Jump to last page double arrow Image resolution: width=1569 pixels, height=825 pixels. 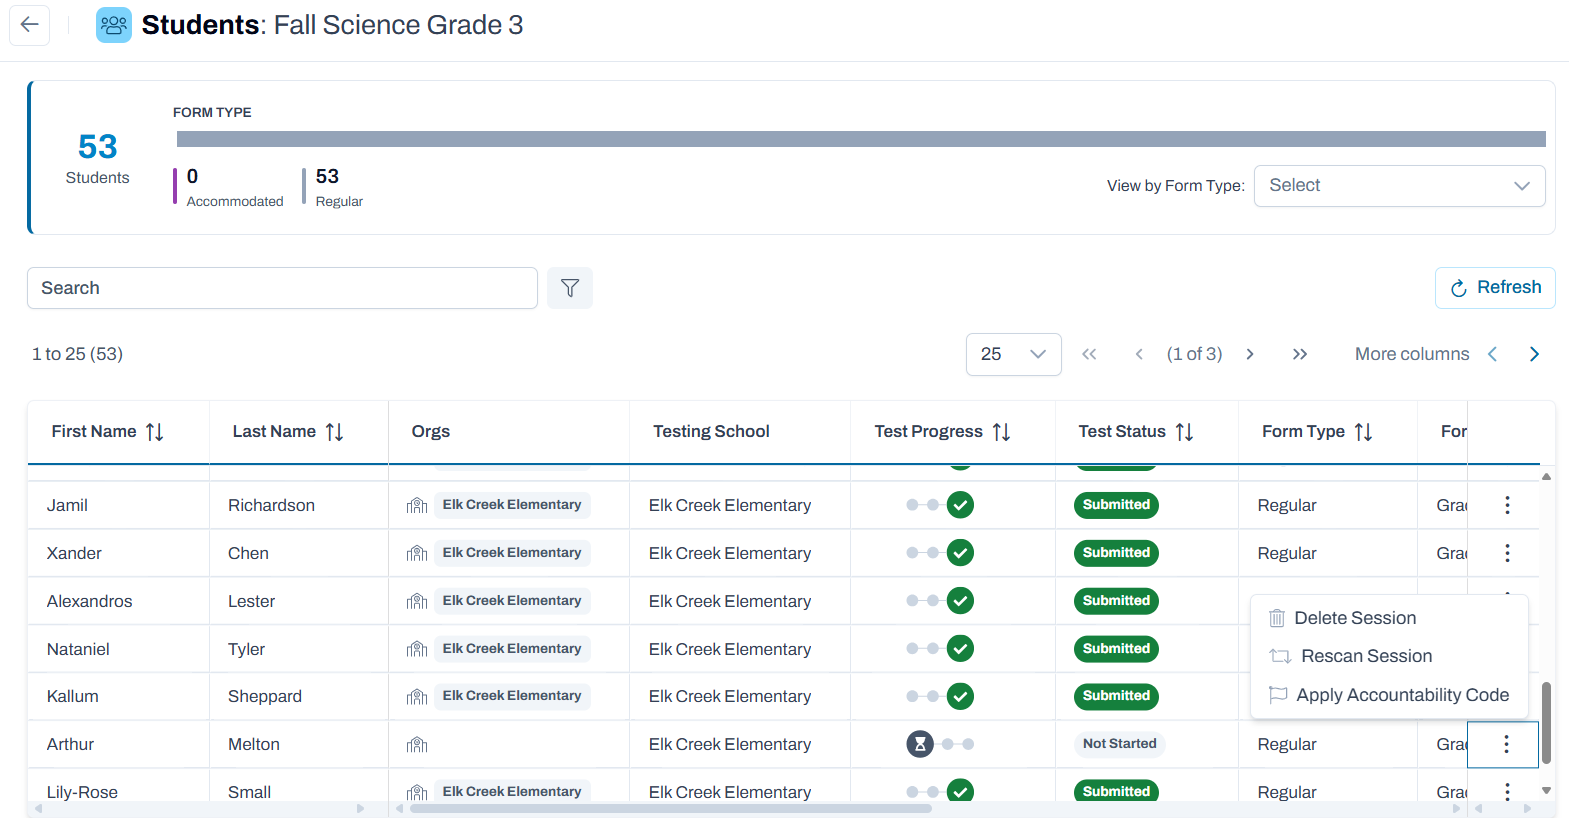tap(1300, 354)
